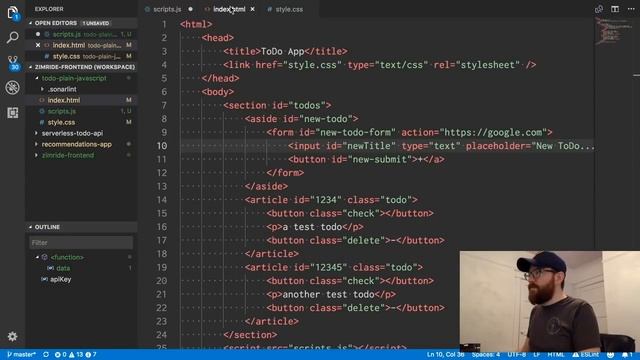Close the index.html editor tab
The height and width of the screenshot is (360, 640).
click(253, 9)
